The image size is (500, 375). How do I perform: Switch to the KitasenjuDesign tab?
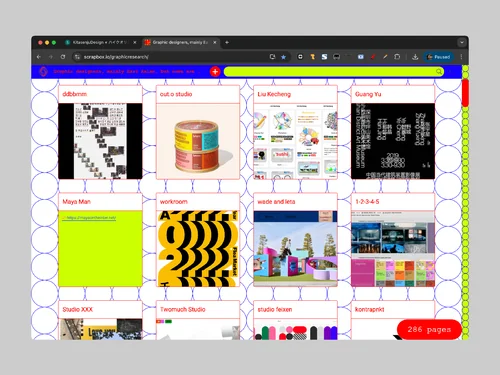[101, 42]
